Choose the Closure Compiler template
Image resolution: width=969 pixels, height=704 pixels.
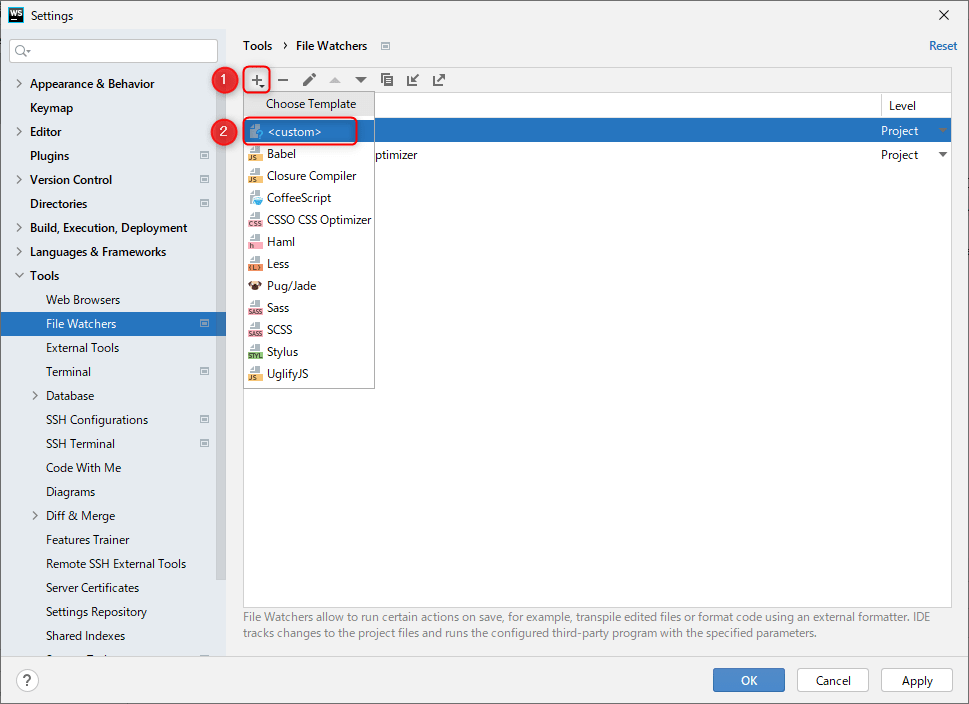click(309, 176)
